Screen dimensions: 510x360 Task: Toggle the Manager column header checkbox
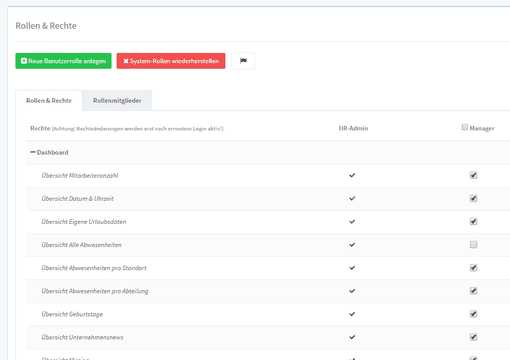point(465,127)
